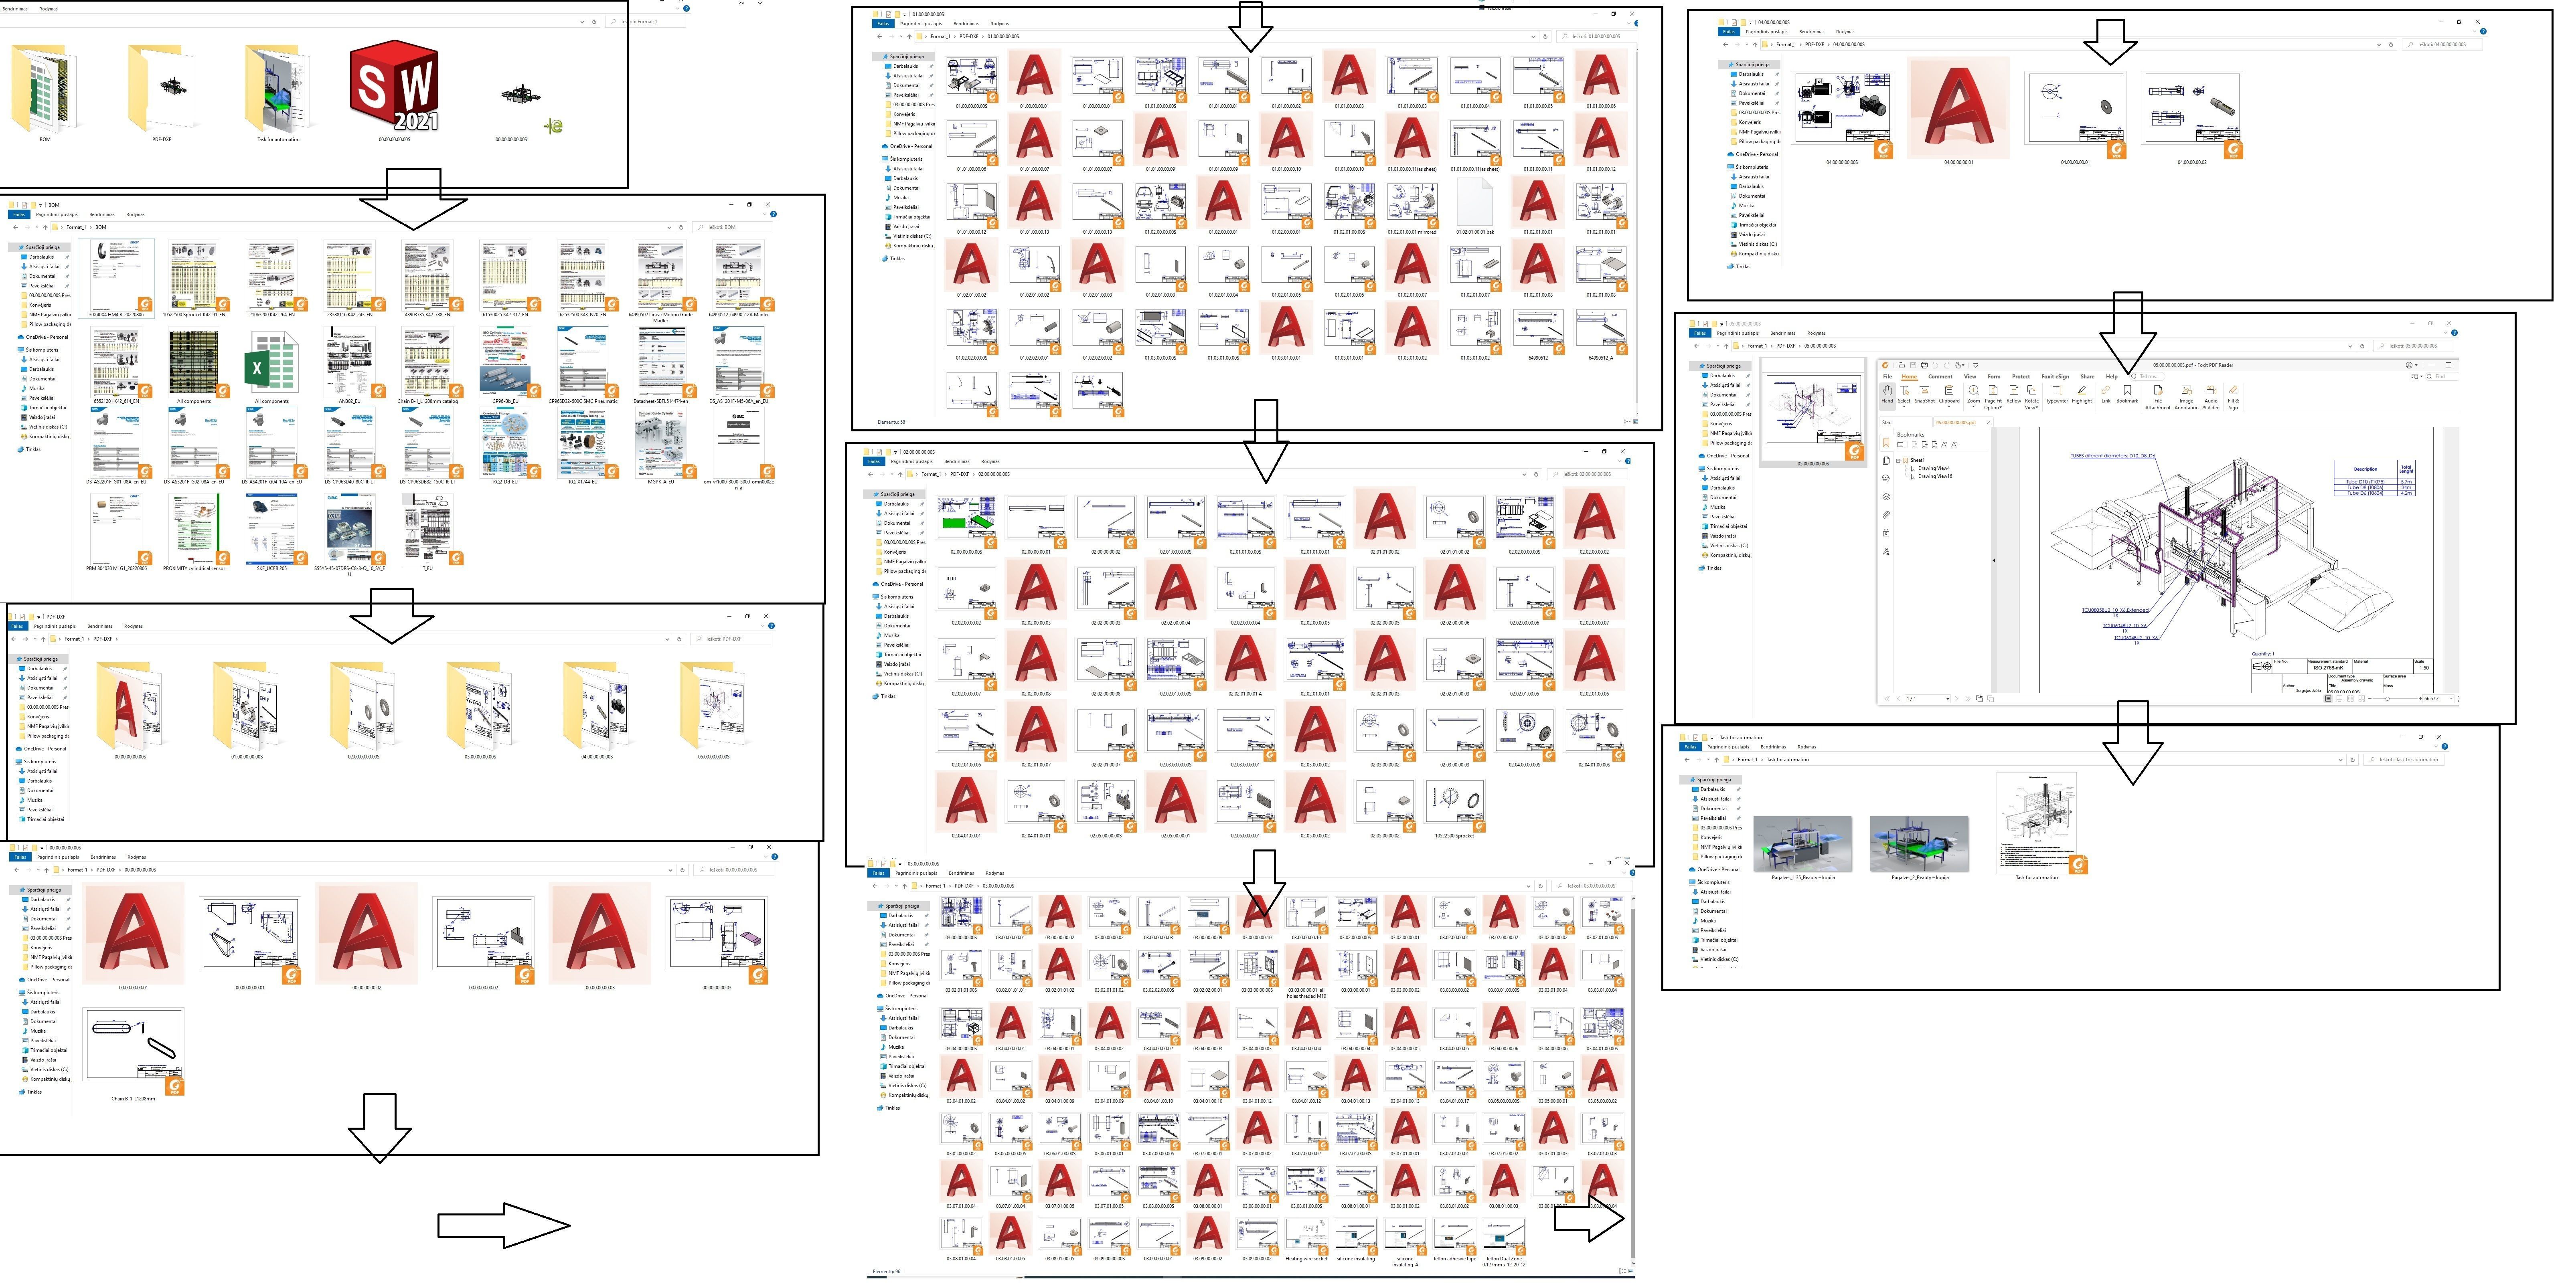2576x1286 pixels.
Task: Open Fill & Sign in Foxit ribbon
Action: (x=2233, y=398)
